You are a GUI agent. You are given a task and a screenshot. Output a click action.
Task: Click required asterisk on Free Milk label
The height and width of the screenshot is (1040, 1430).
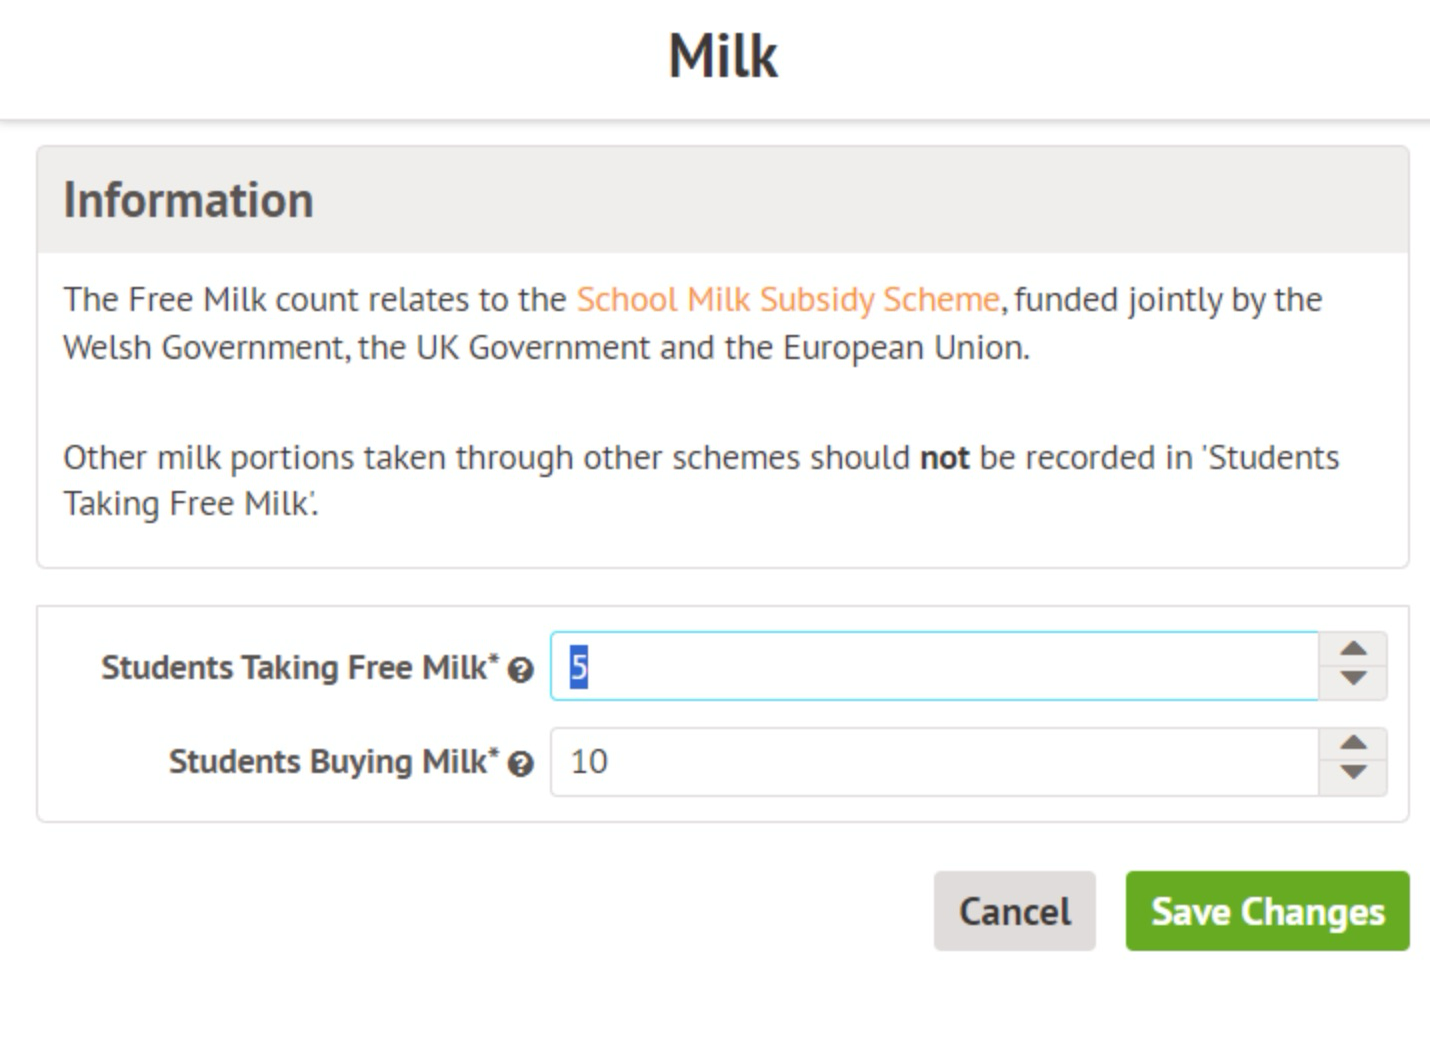coord(494,660)
